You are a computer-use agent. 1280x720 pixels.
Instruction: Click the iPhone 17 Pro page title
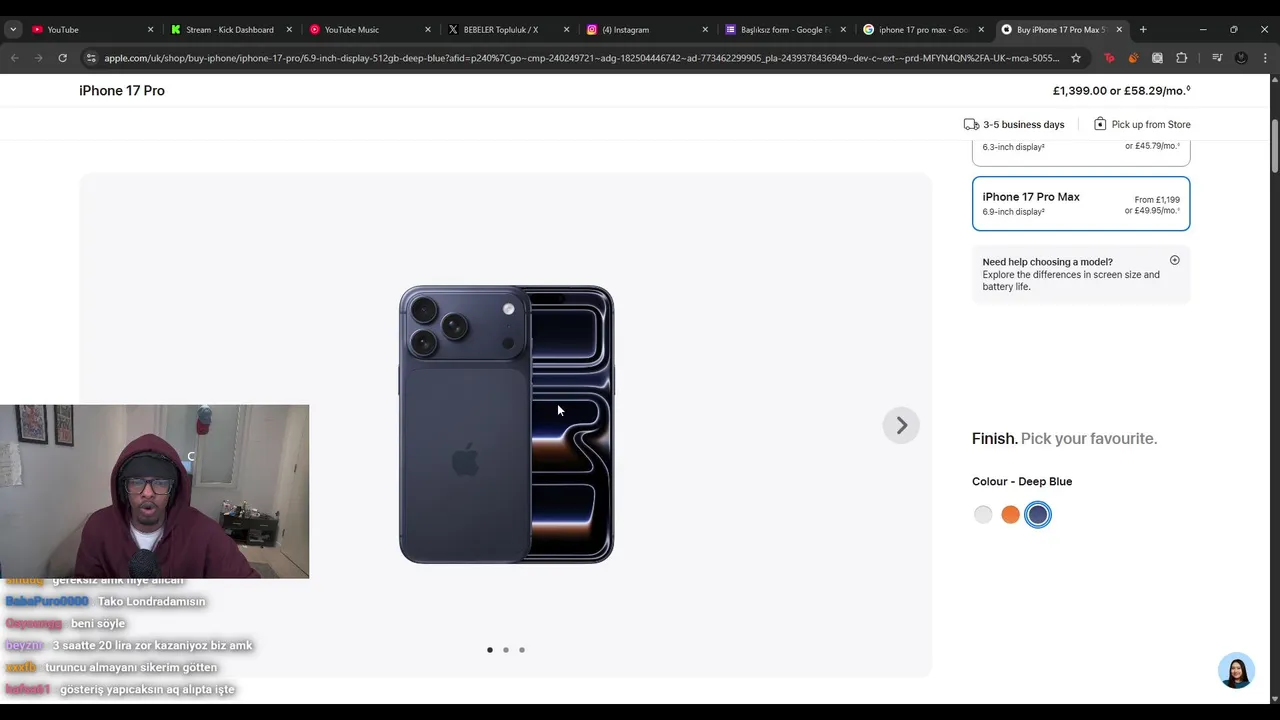pos(122,91)
